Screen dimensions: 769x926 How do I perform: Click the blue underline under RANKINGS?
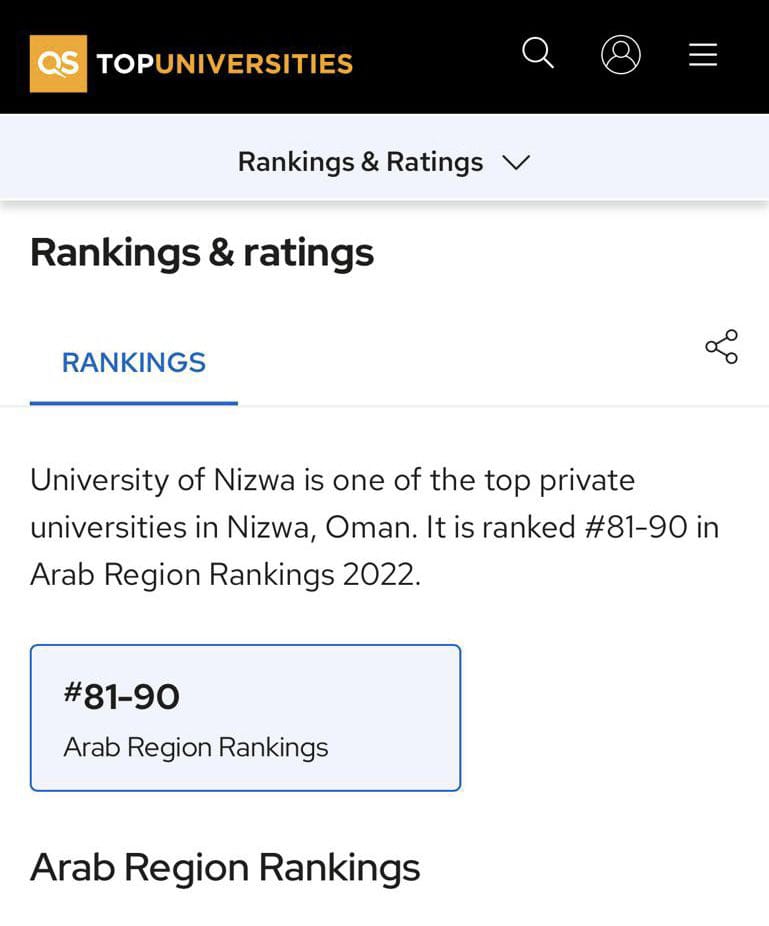click(134, 403)
